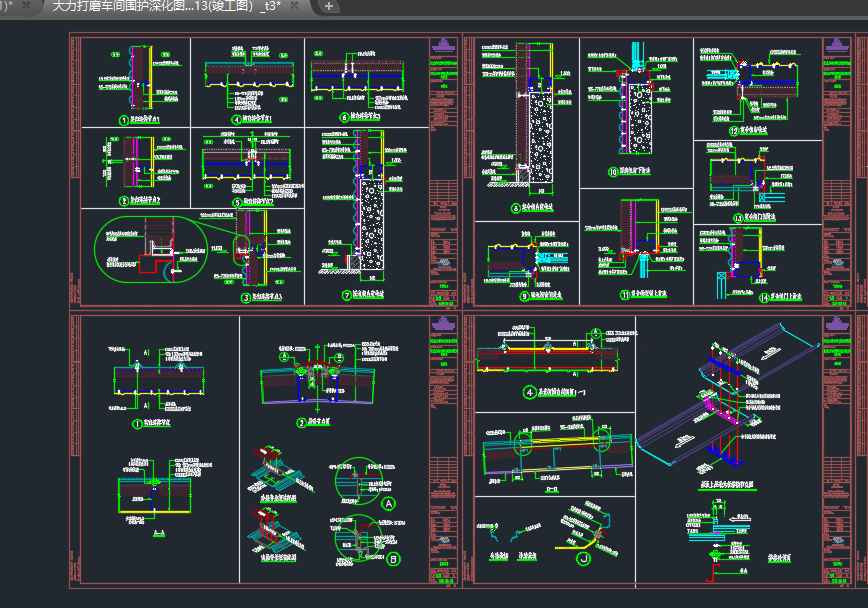Pick the circled number 10 detail marker
The height and width of the screenshot is (608, 868).
click(613, 172)
